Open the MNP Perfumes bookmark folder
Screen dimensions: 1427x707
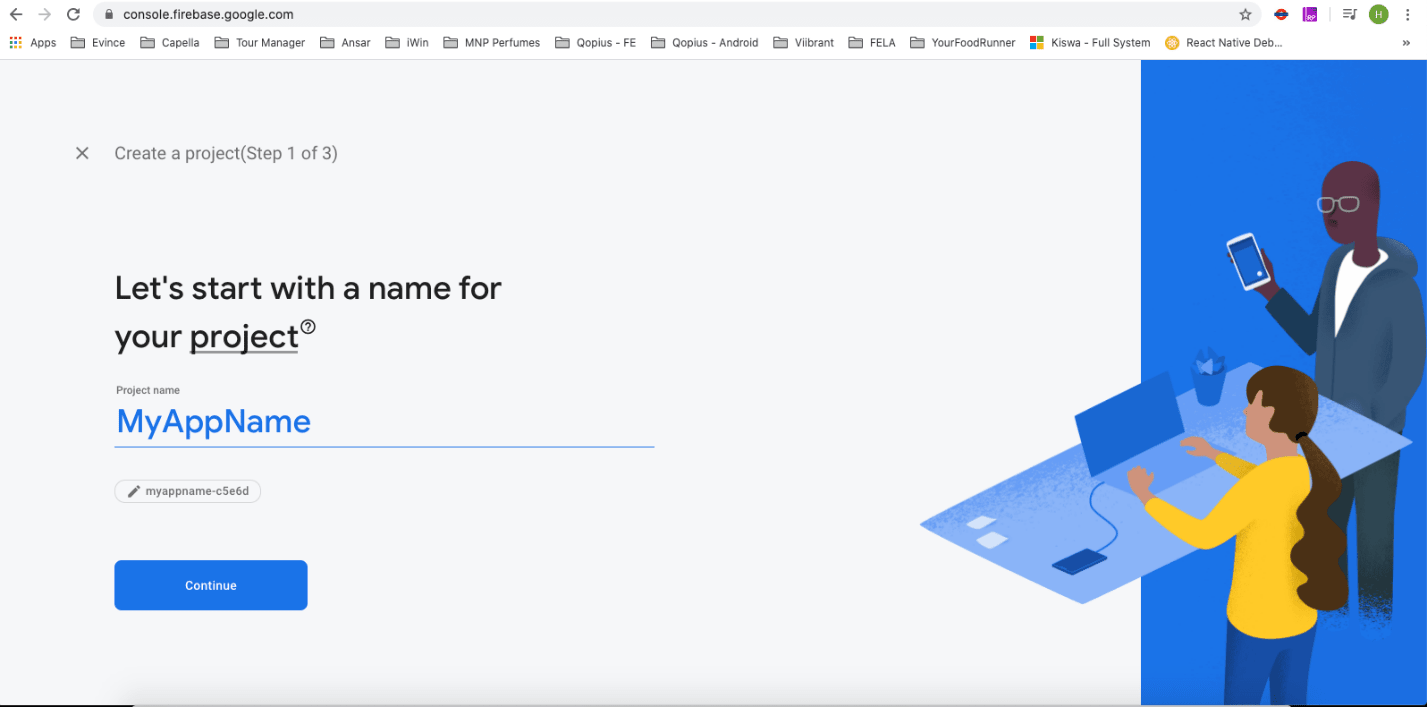[491, 43]
